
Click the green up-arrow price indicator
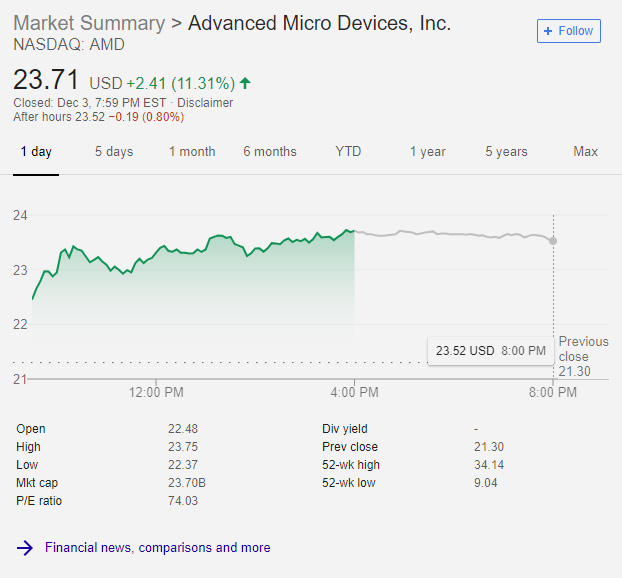(246, 83)
